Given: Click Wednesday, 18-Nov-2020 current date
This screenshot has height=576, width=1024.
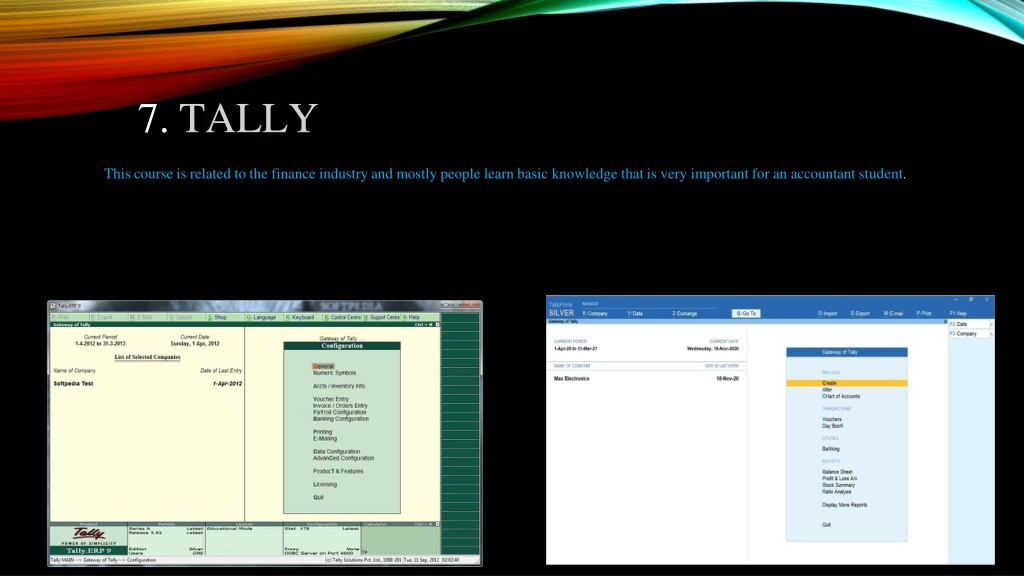Looking at the screenshot, I should click(x=712, y=349).
